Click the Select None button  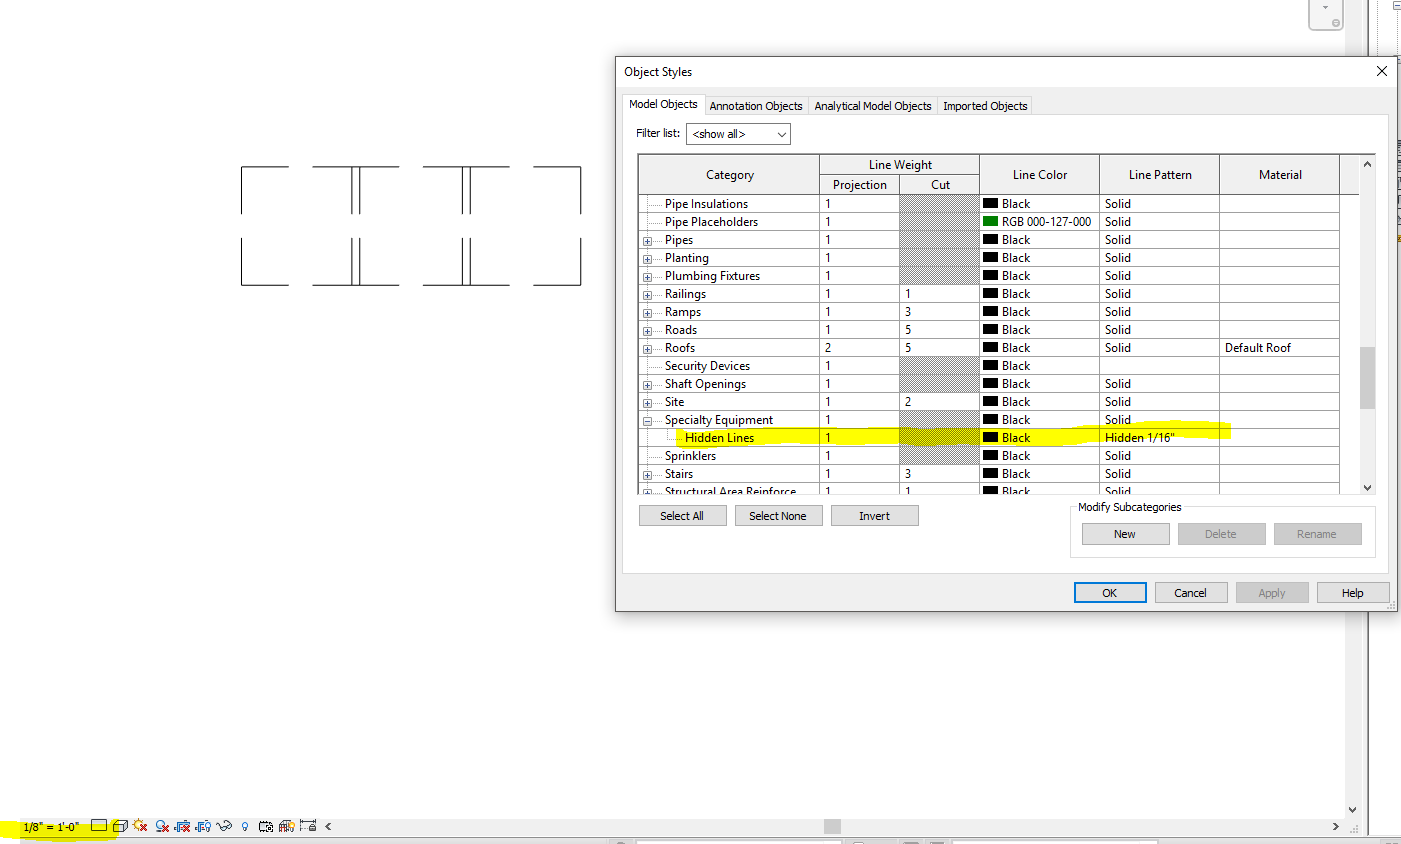tap(778, 515)
